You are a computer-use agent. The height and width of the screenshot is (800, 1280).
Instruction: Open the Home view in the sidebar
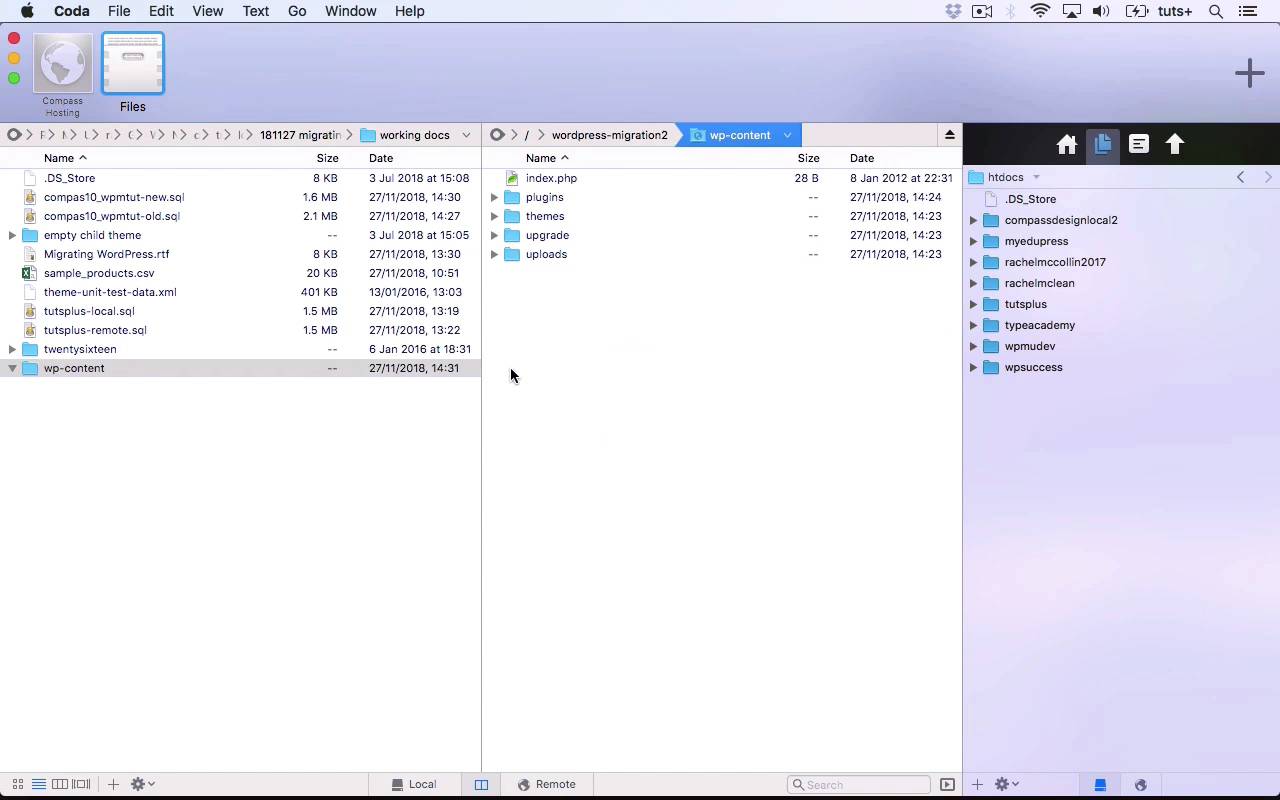pos(1066,145)
